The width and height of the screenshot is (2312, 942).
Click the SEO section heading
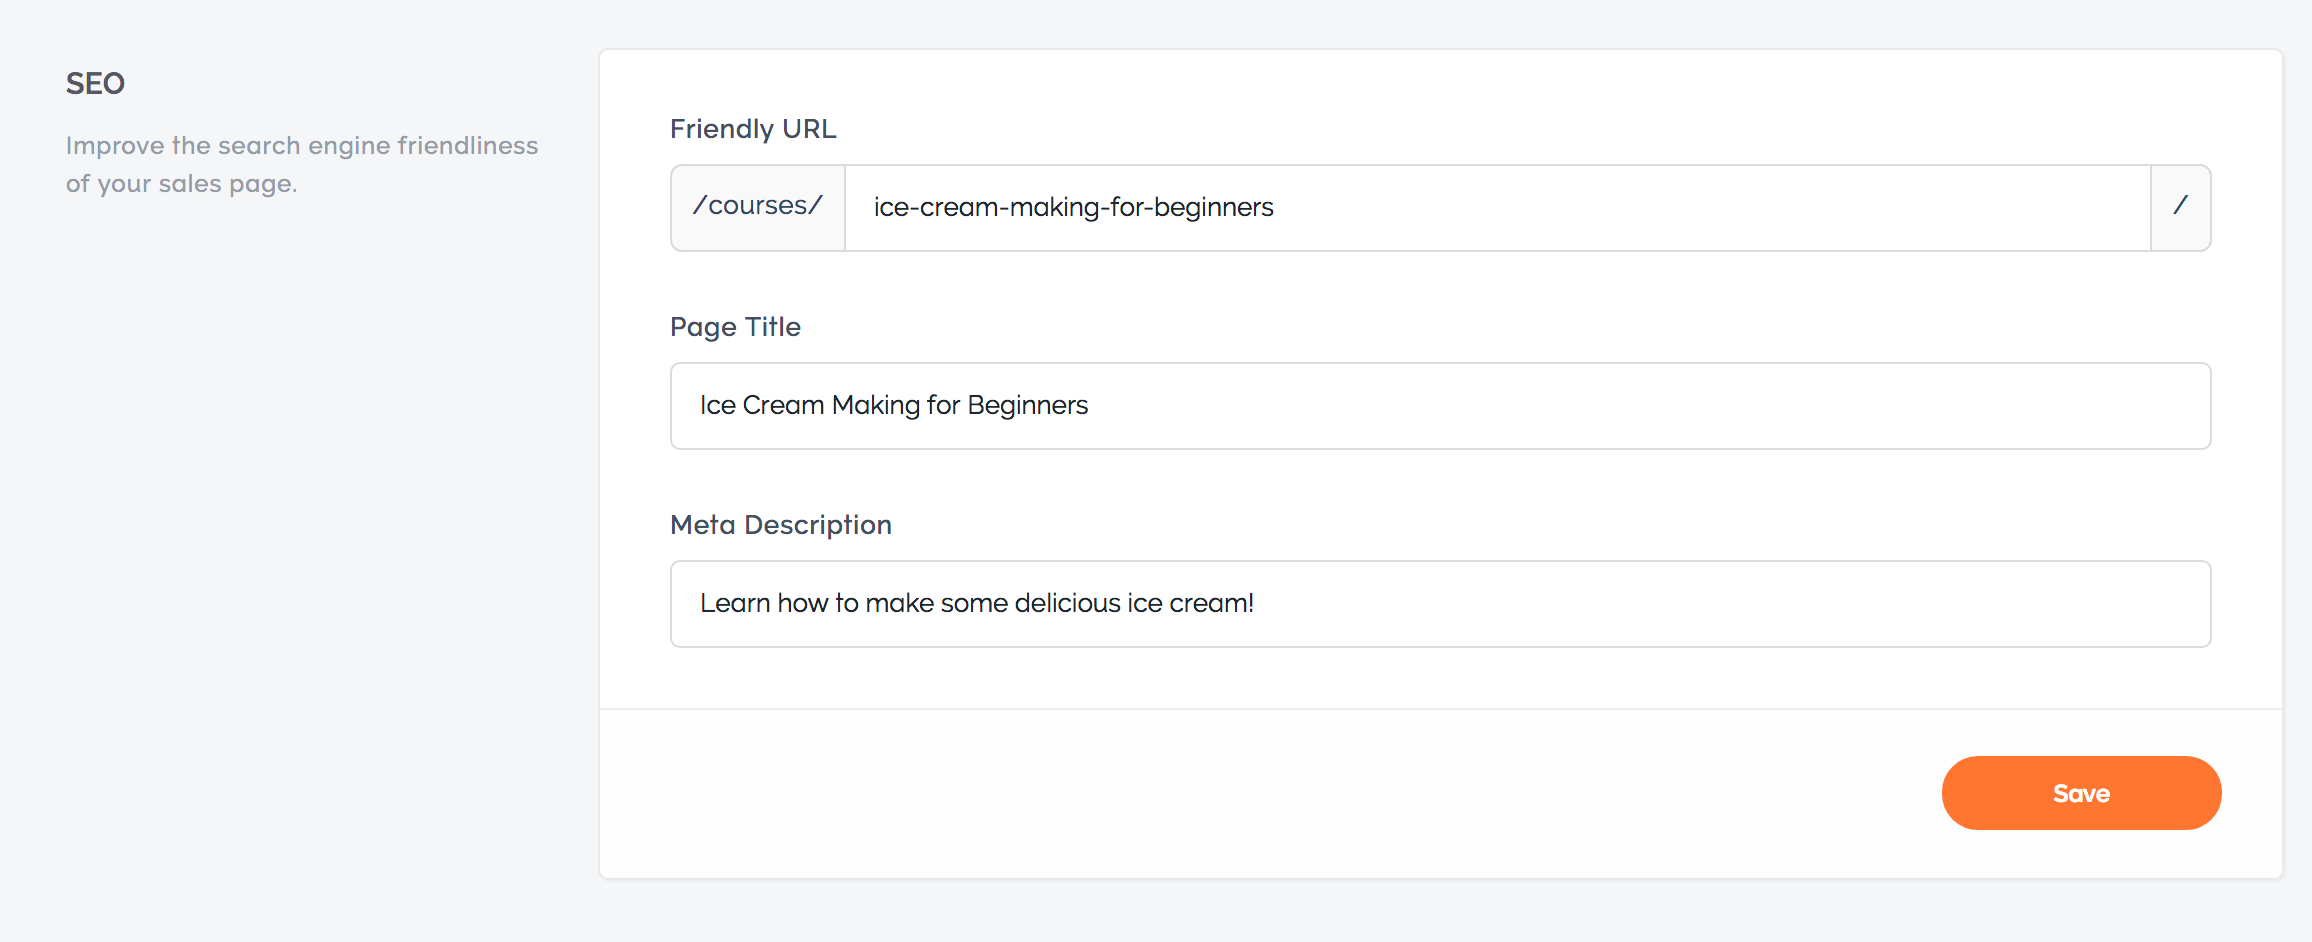click(x=95, y=83)
